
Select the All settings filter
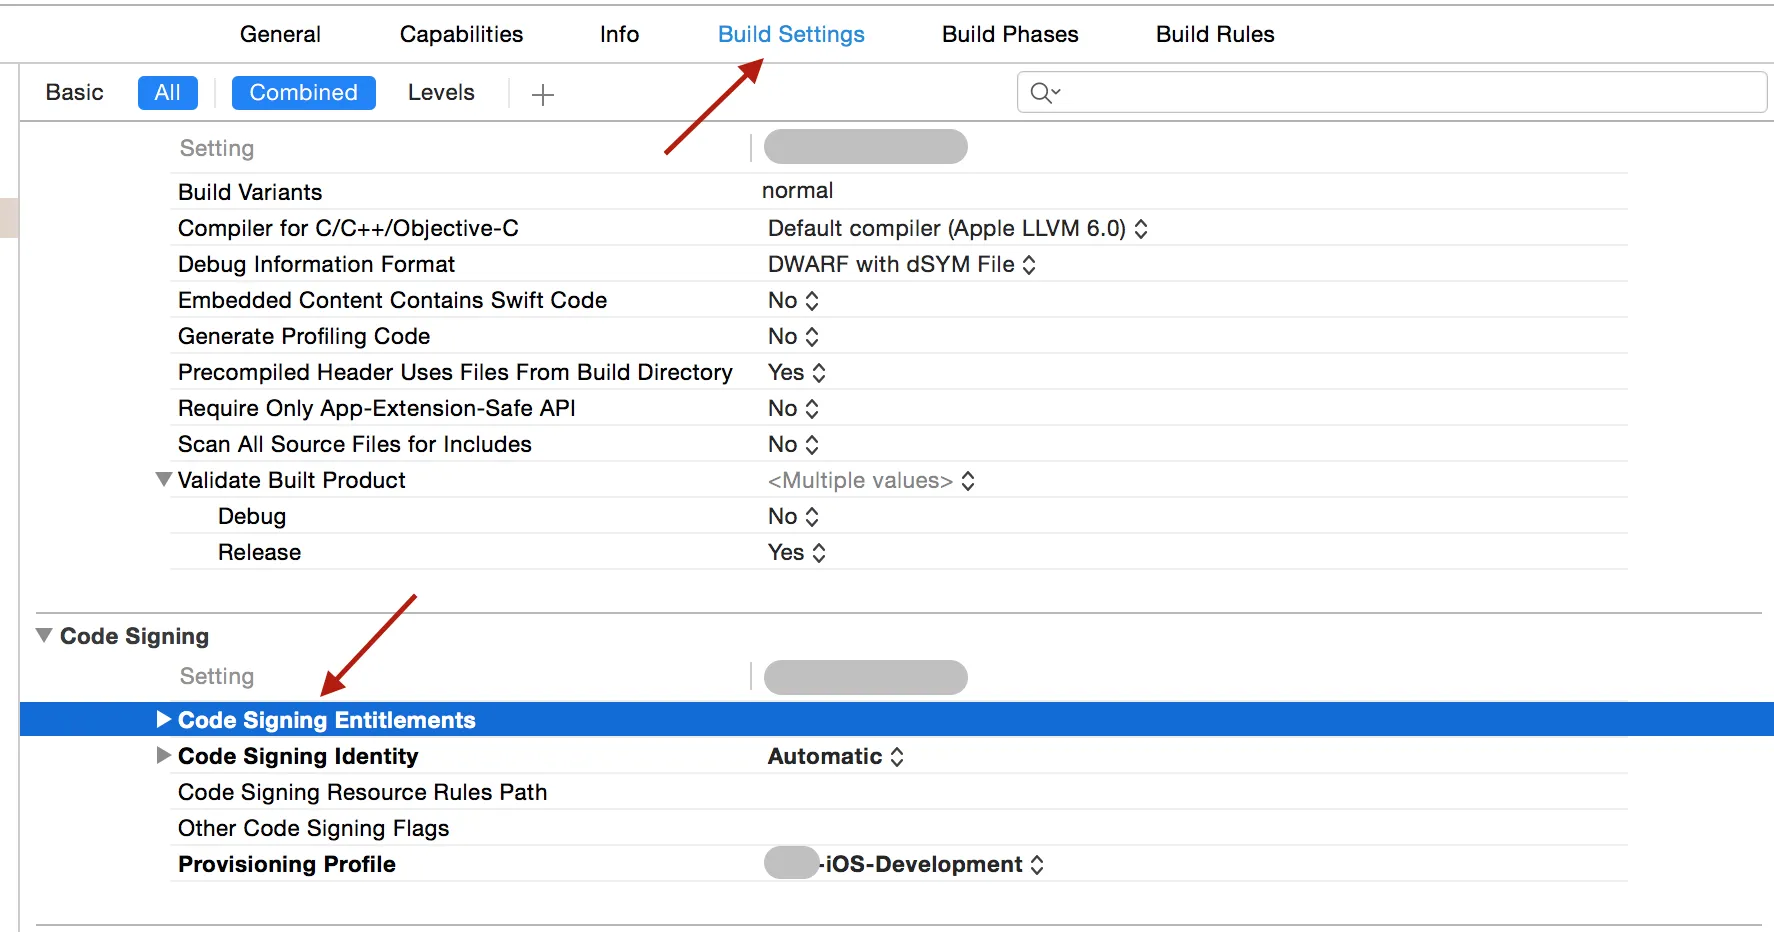[x=168, y=92]
